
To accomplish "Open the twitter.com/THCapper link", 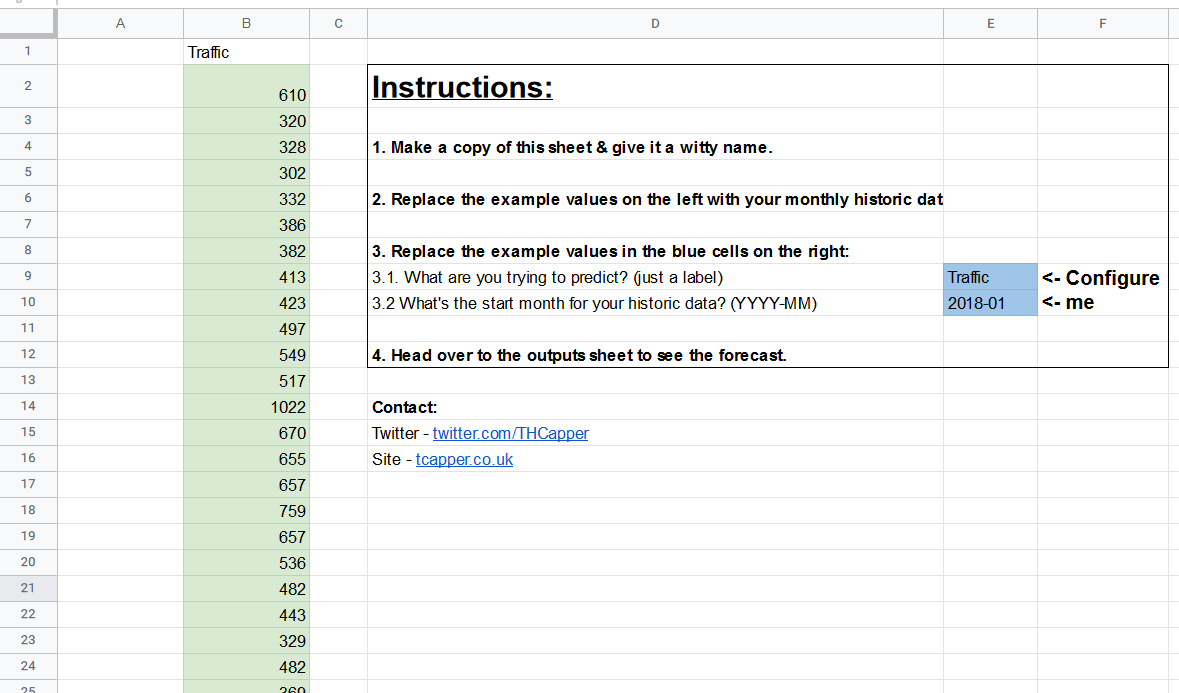I will pyautogui.click(x=510, y=433).
